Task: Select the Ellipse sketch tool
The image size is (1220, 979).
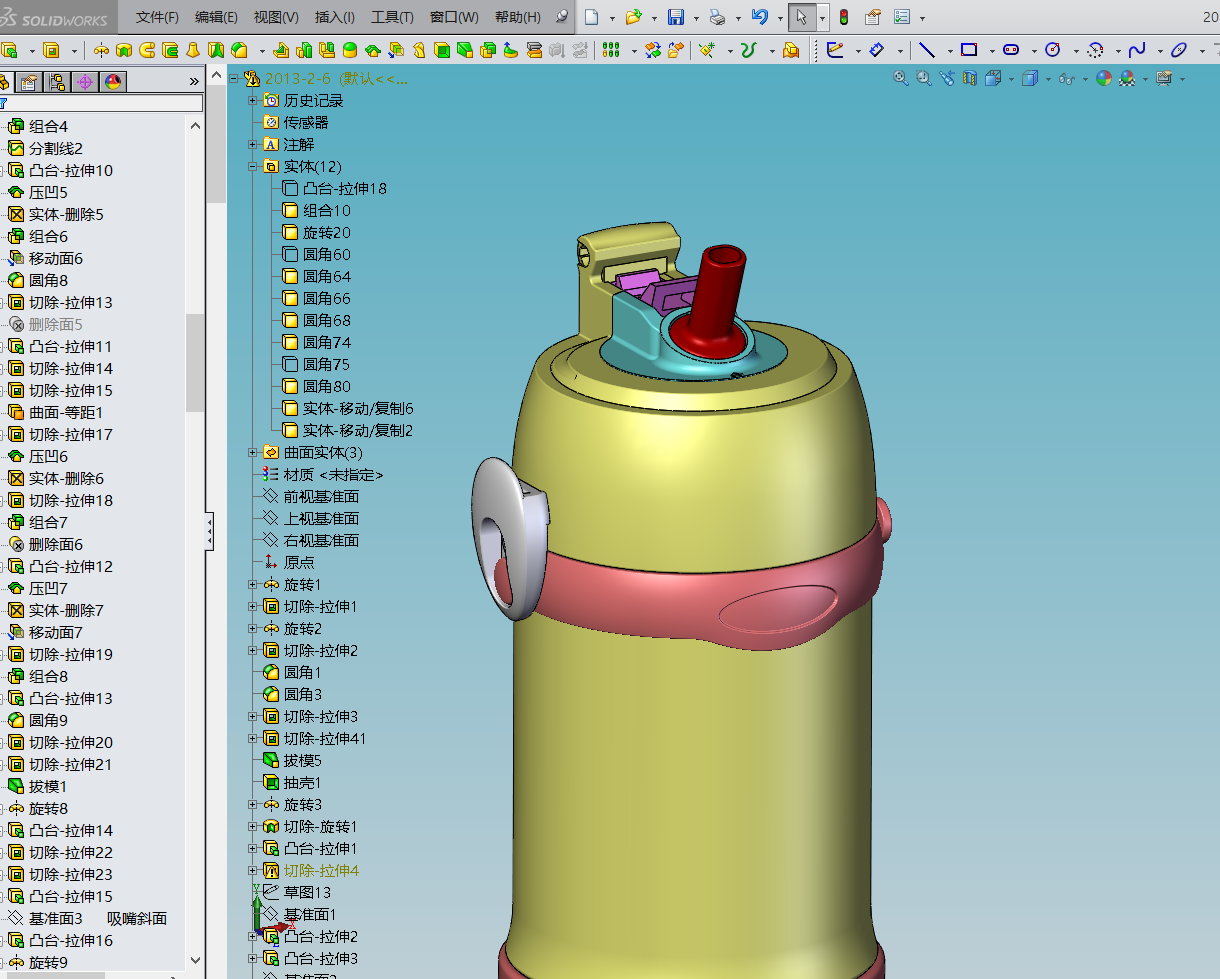Action: (1178, 50)
